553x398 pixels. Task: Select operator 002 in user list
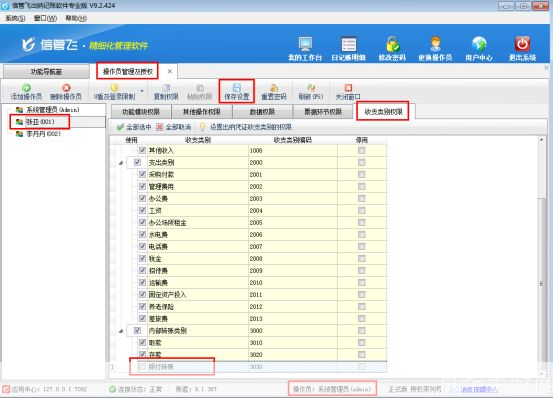click(x=43, y=134)
